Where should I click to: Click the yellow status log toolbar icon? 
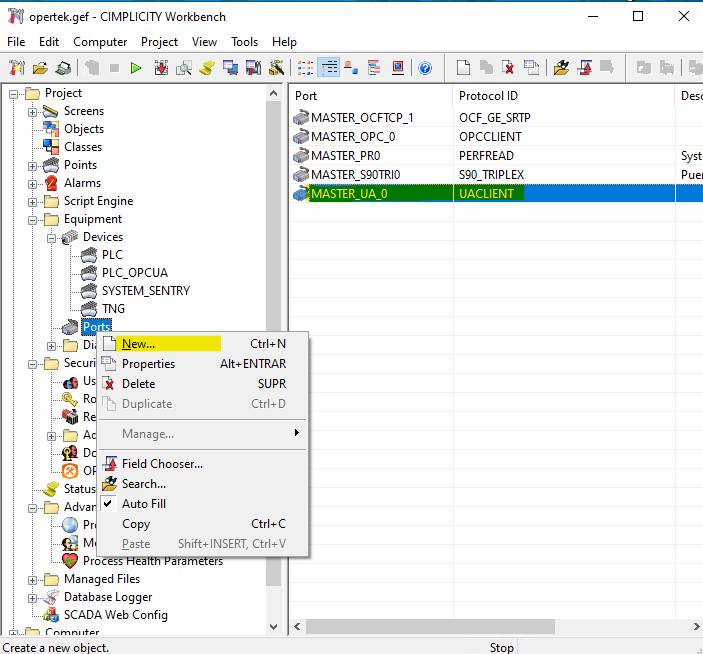tap(207, 68)
